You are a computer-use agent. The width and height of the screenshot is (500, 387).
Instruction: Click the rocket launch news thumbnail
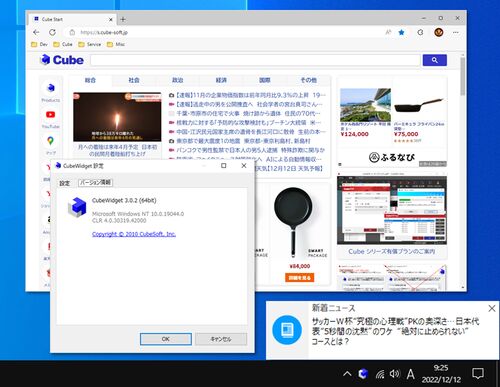pos(117,117)
